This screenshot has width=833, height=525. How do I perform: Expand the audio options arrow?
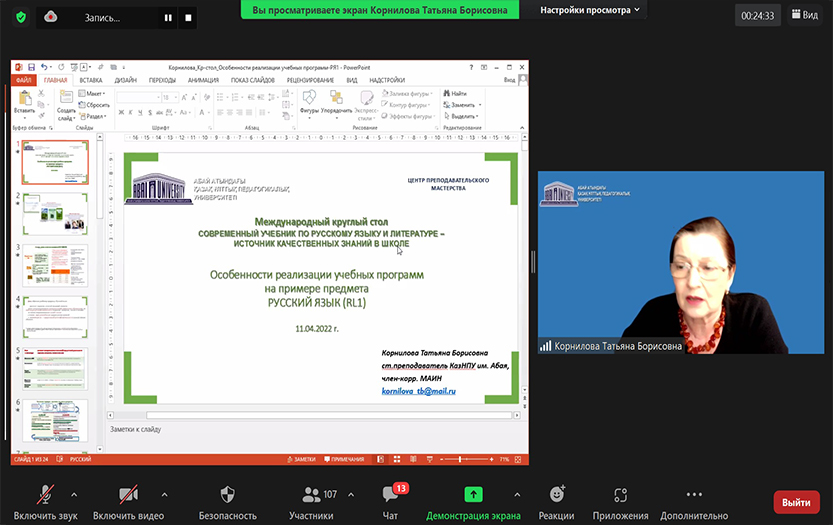[74, 494]
